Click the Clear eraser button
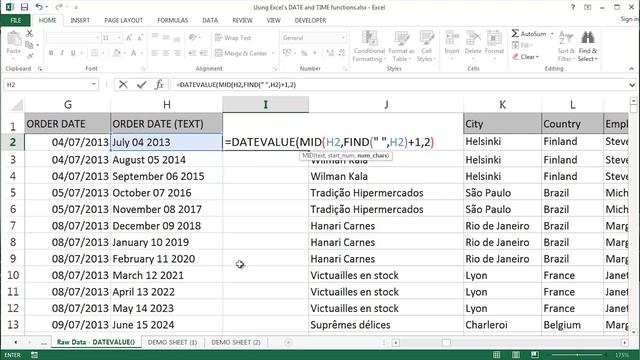640x360 pixels. pyautogui.click(x=526, y=57)
